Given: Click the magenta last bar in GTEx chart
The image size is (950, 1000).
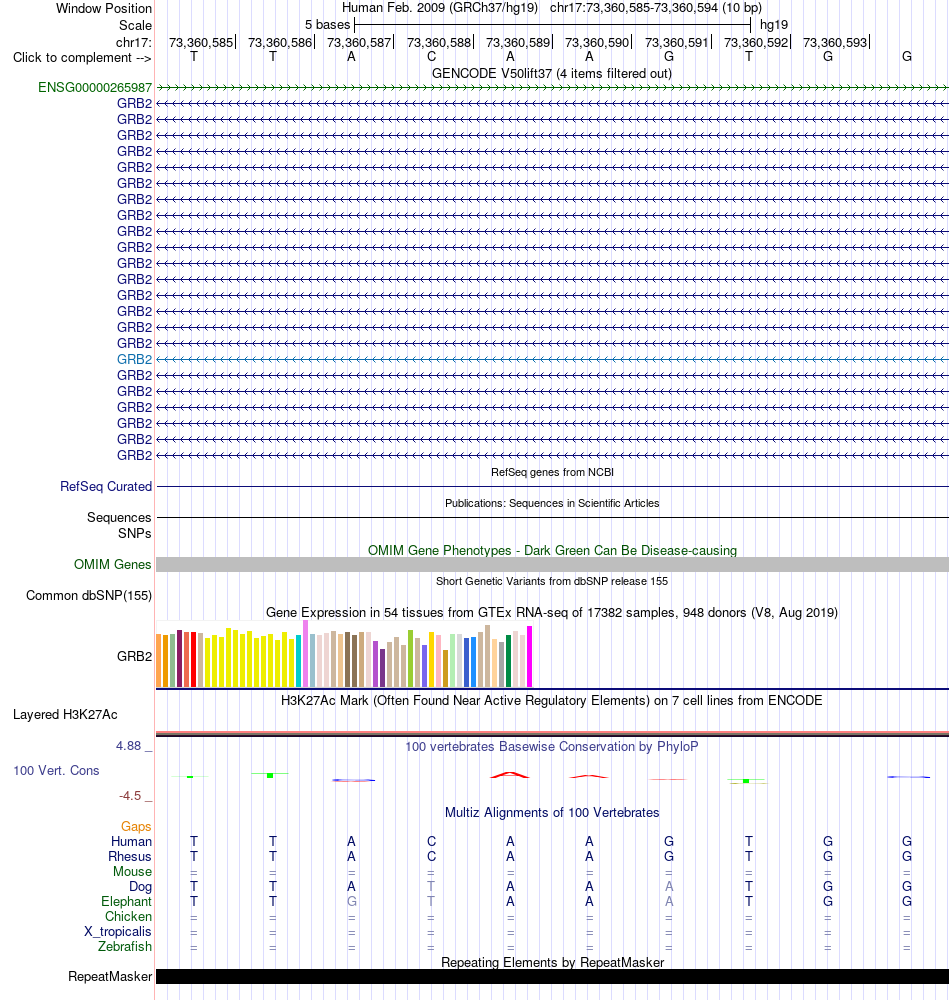Looking at the screenshot, I should pos(529,656).
